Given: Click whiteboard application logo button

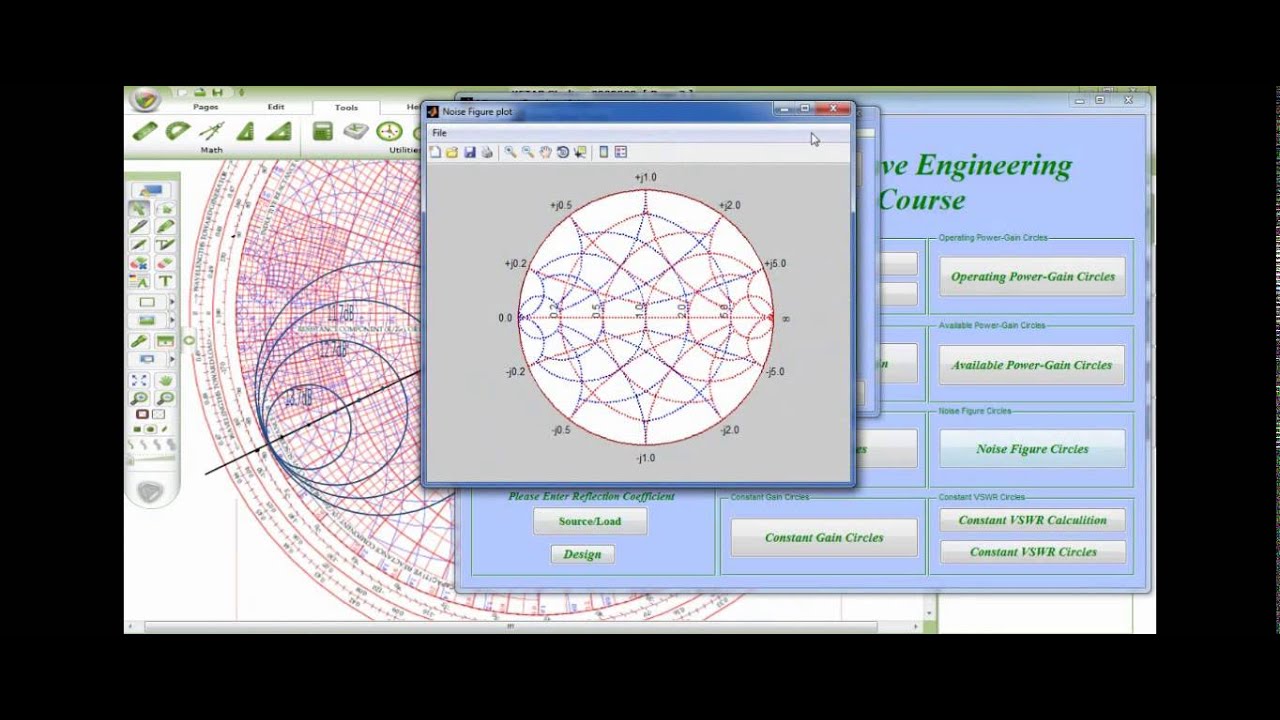Looking at the screenshot, I should (146, 100).
